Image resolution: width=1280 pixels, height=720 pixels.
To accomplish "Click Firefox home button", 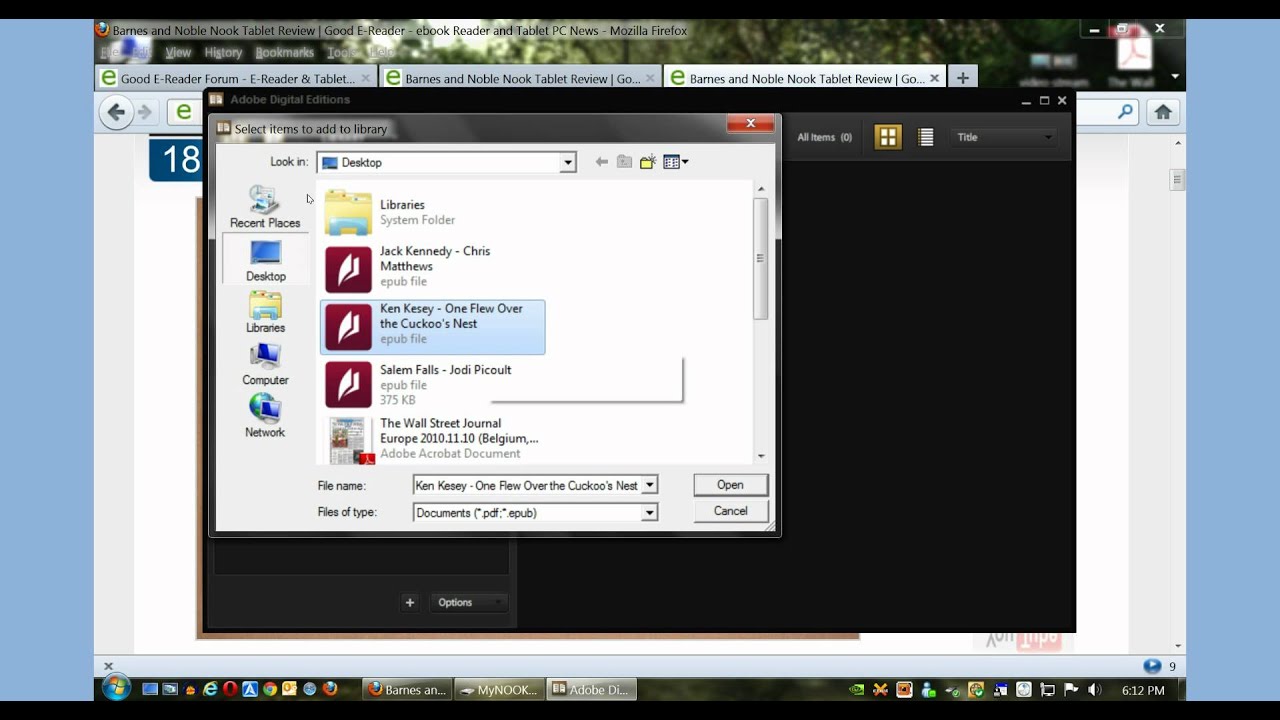I will coord(1162,112).
